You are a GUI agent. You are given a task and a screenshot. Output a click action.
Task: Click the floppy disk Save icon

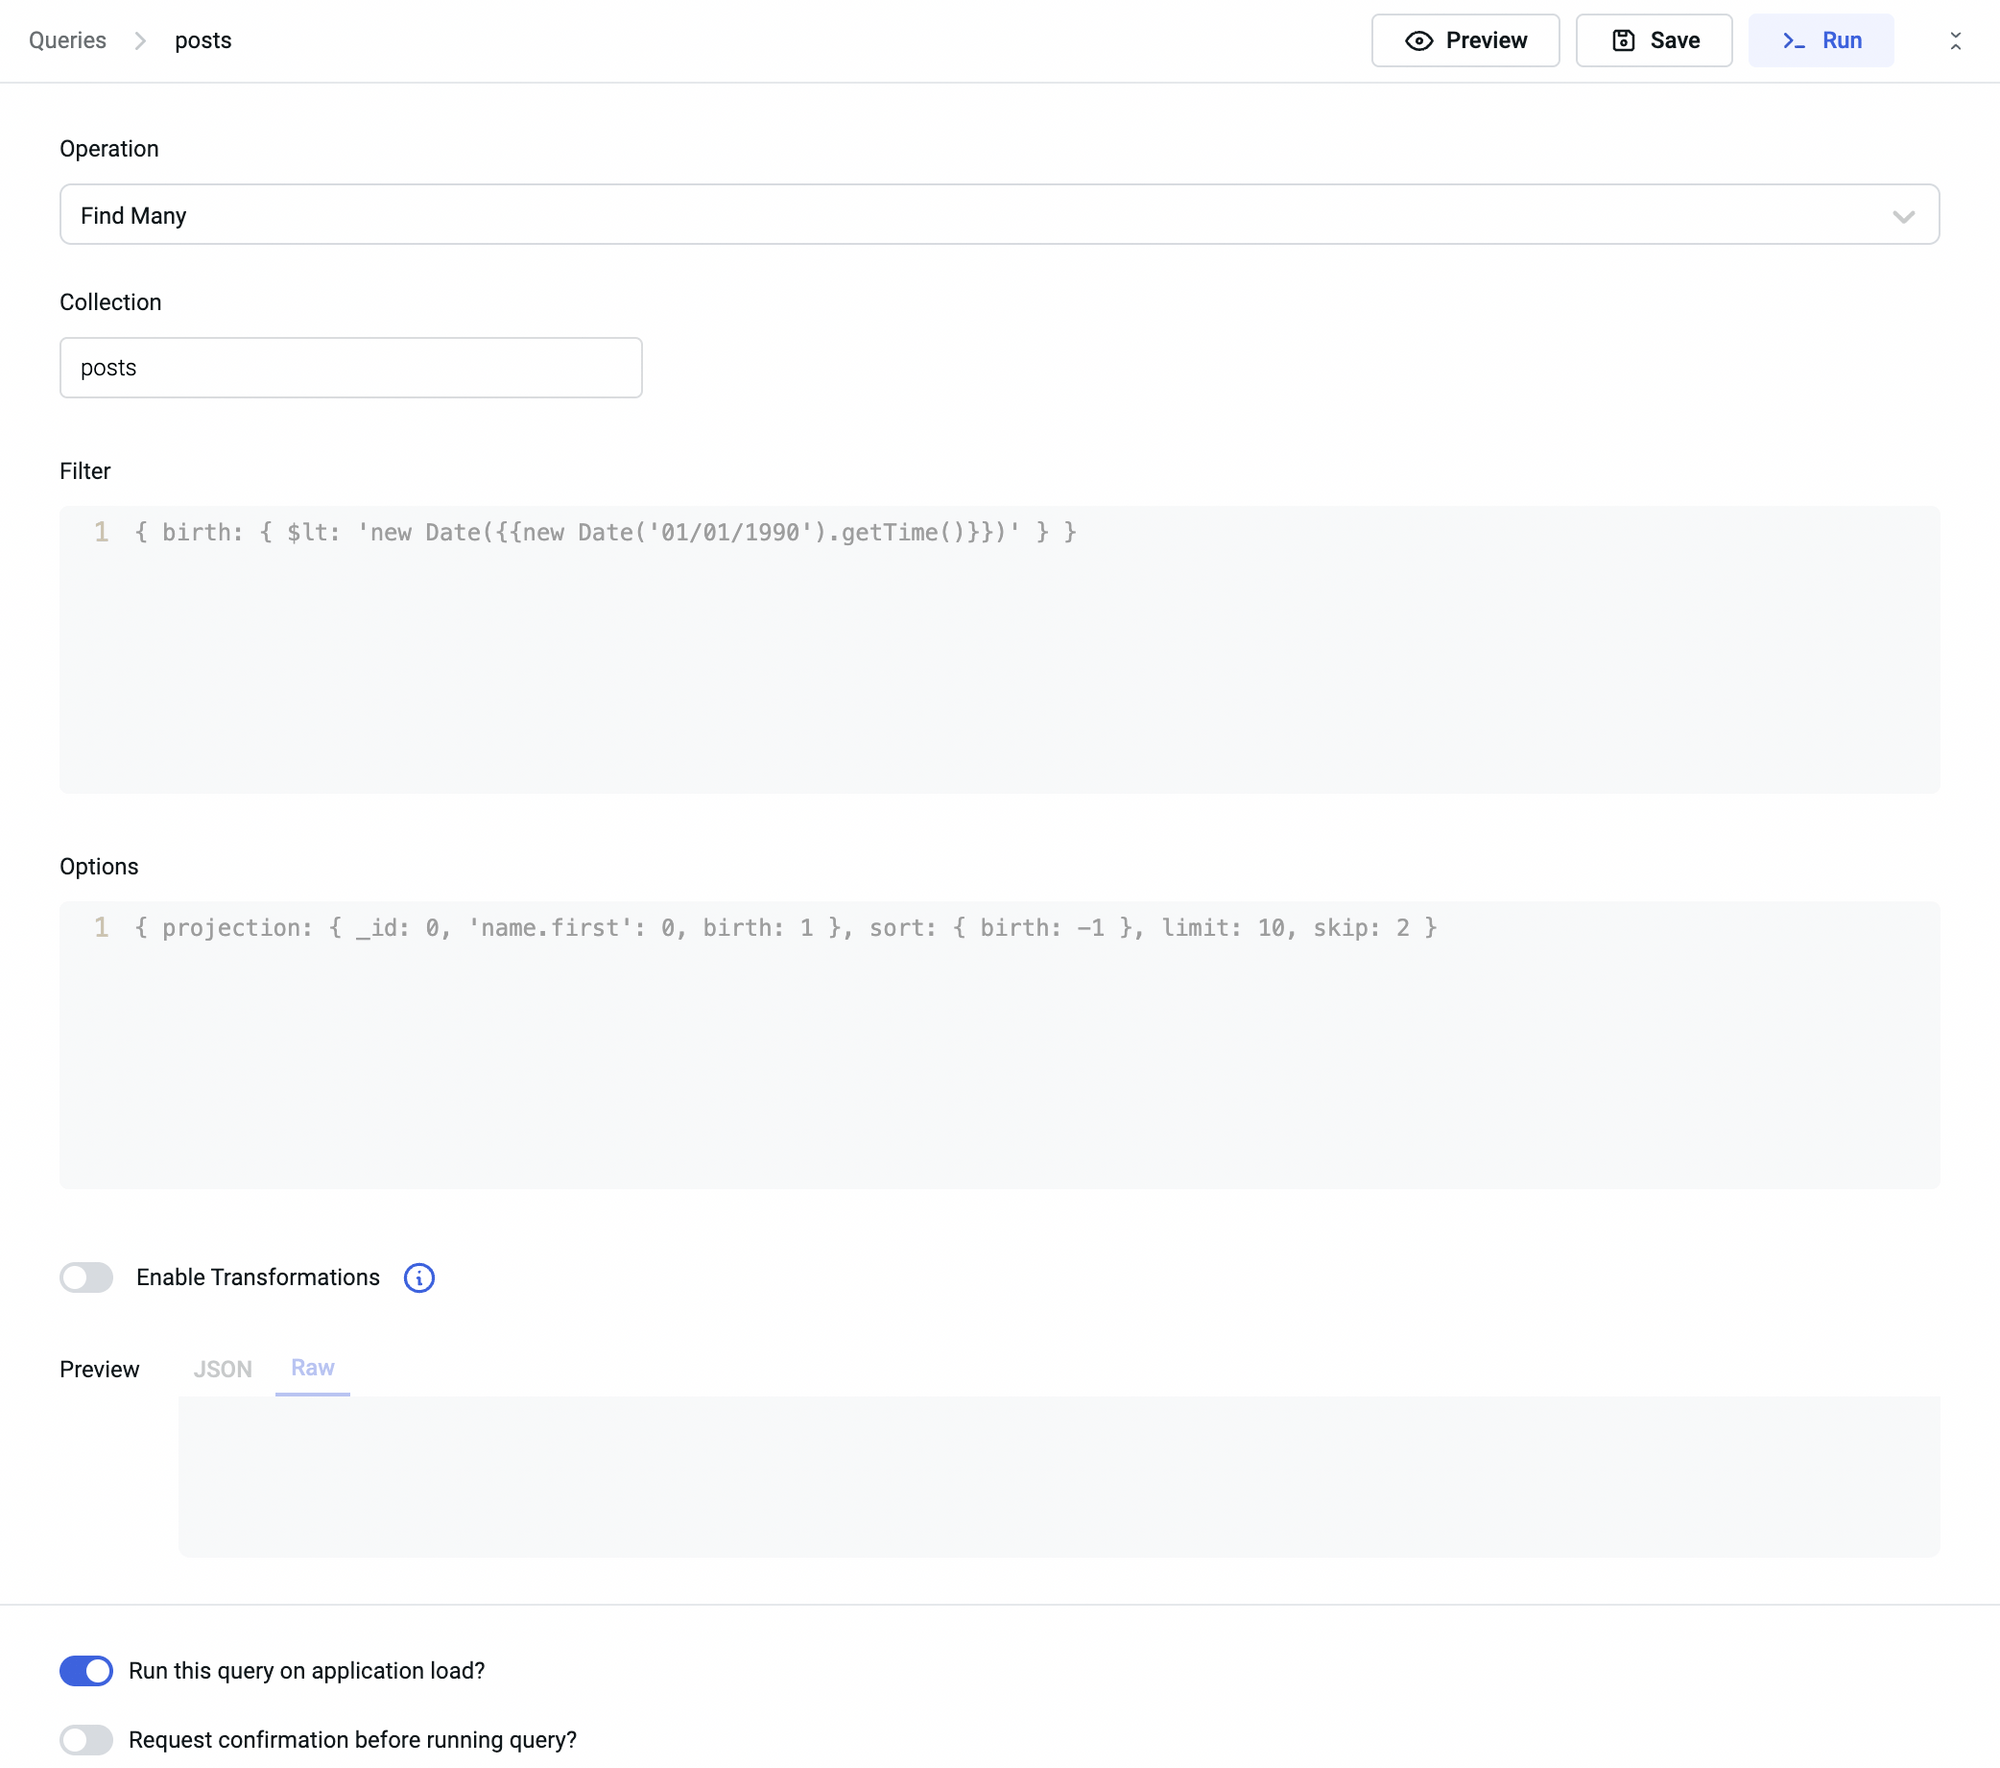pos(1623,41)
